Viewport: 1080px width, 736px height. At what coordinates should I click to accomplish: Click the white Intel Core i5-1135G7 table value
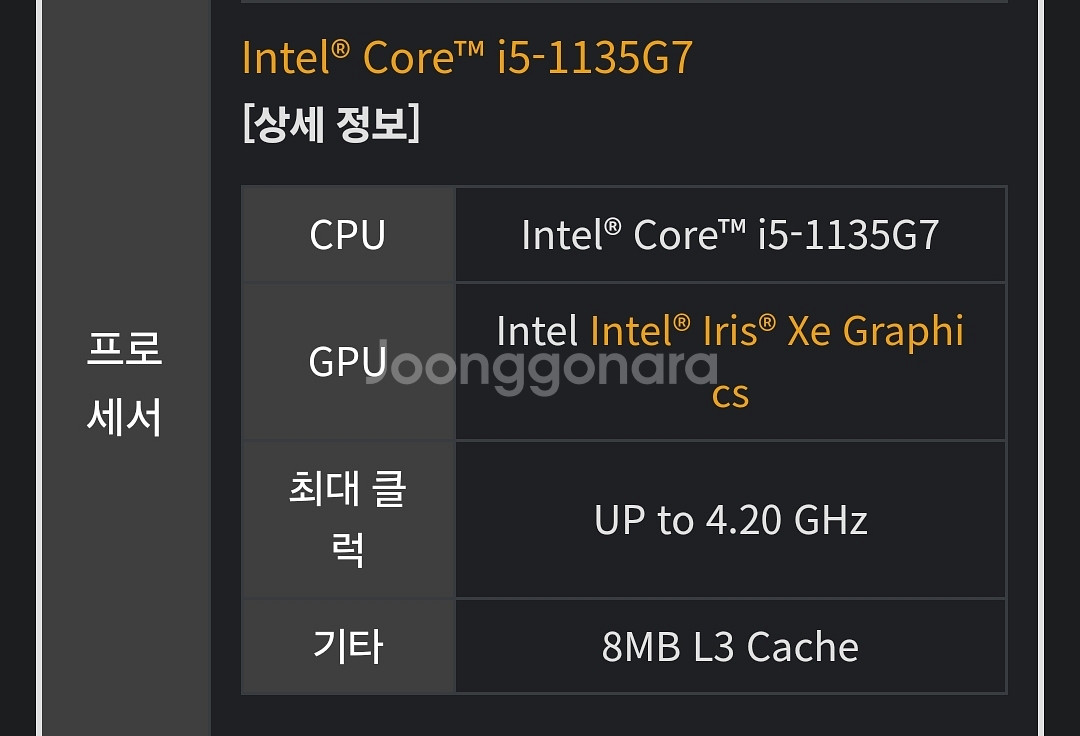click(730, 235)
